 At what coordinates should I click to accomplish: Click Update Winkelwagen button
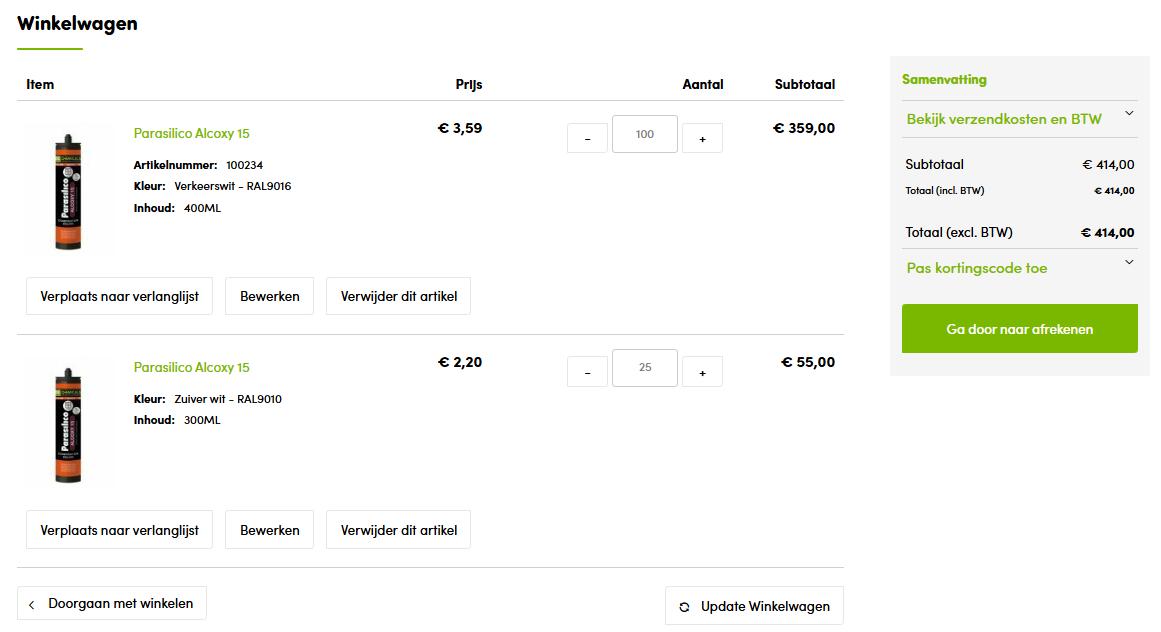[754, 606]
